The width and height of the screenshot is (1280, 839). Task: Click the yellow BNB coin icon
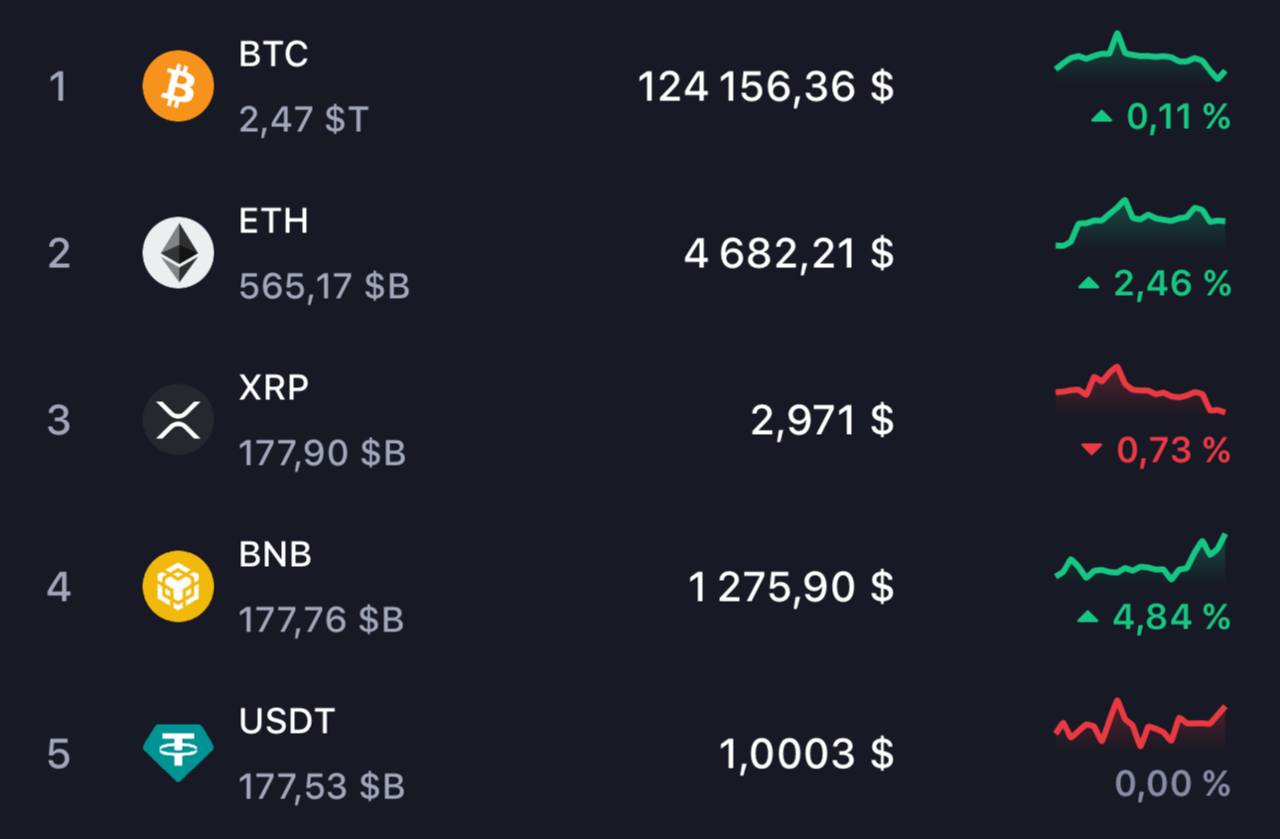[x=178, y=586]
